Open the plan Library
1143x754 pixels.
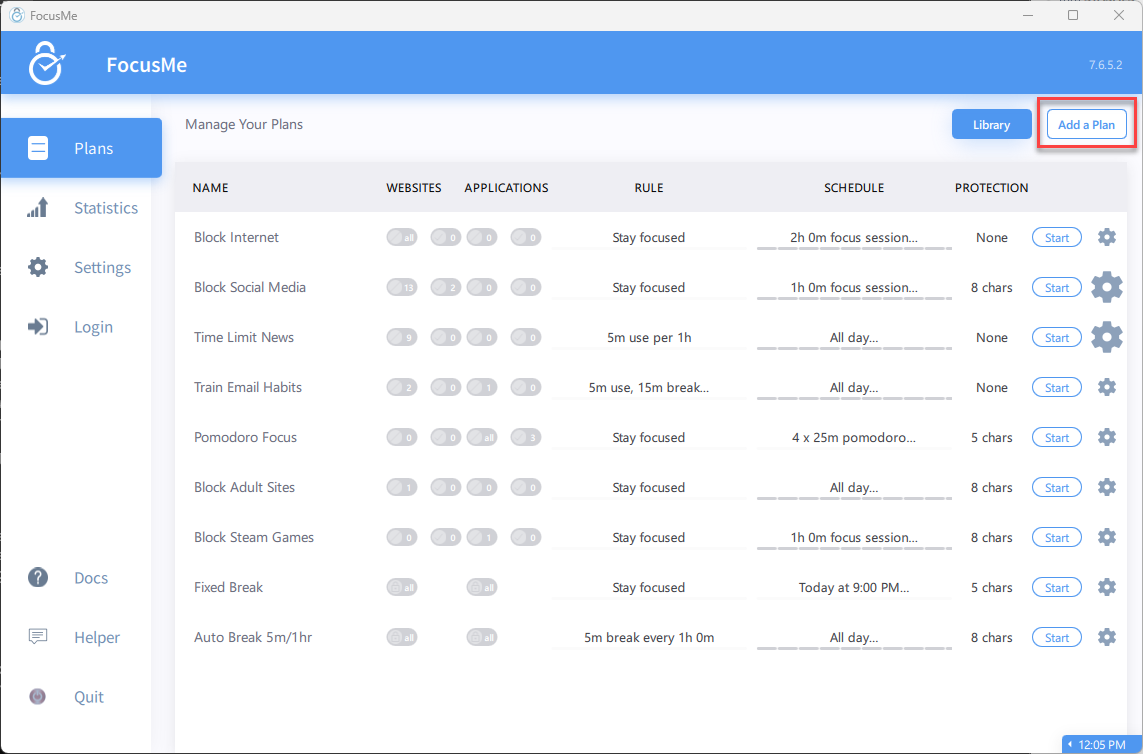tap(991, 125)
